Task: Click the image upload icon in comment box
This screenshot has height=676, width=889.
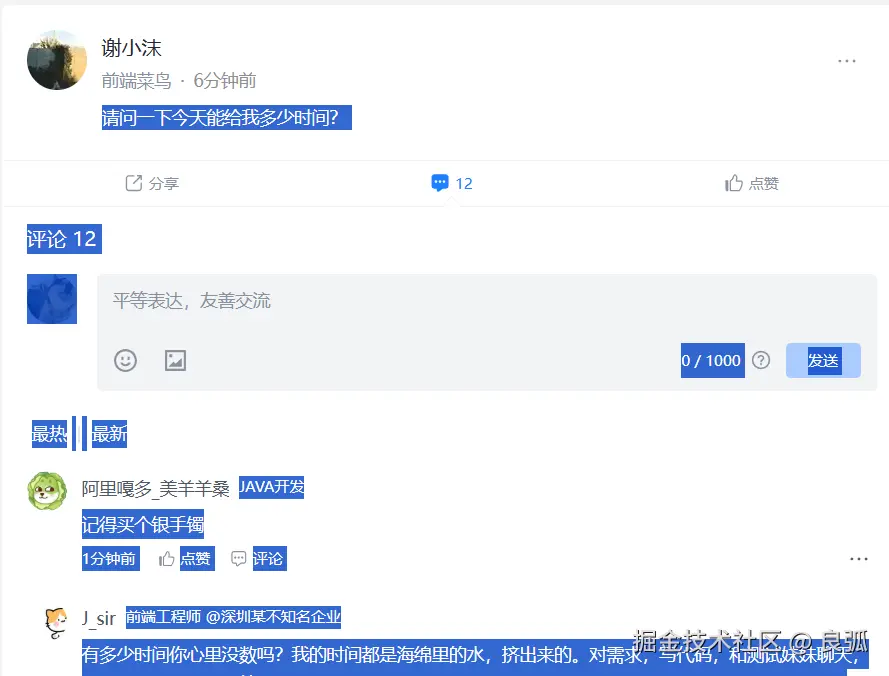Action: [176, 361]
